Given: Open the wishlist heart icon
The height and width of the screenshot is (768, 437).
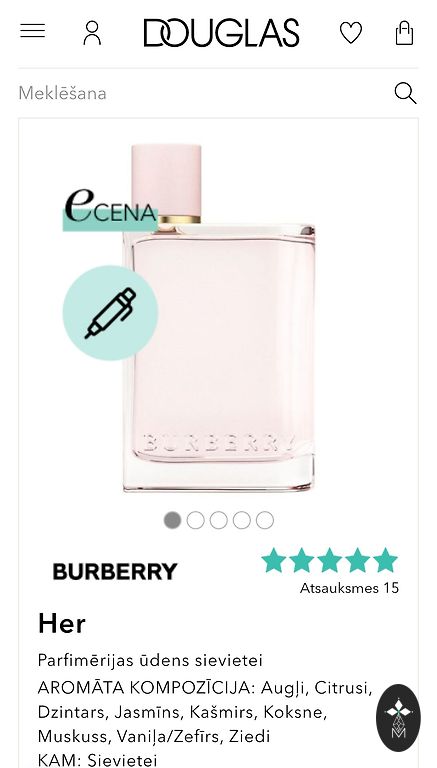Looking at the screenshot, I should [351, 33].
